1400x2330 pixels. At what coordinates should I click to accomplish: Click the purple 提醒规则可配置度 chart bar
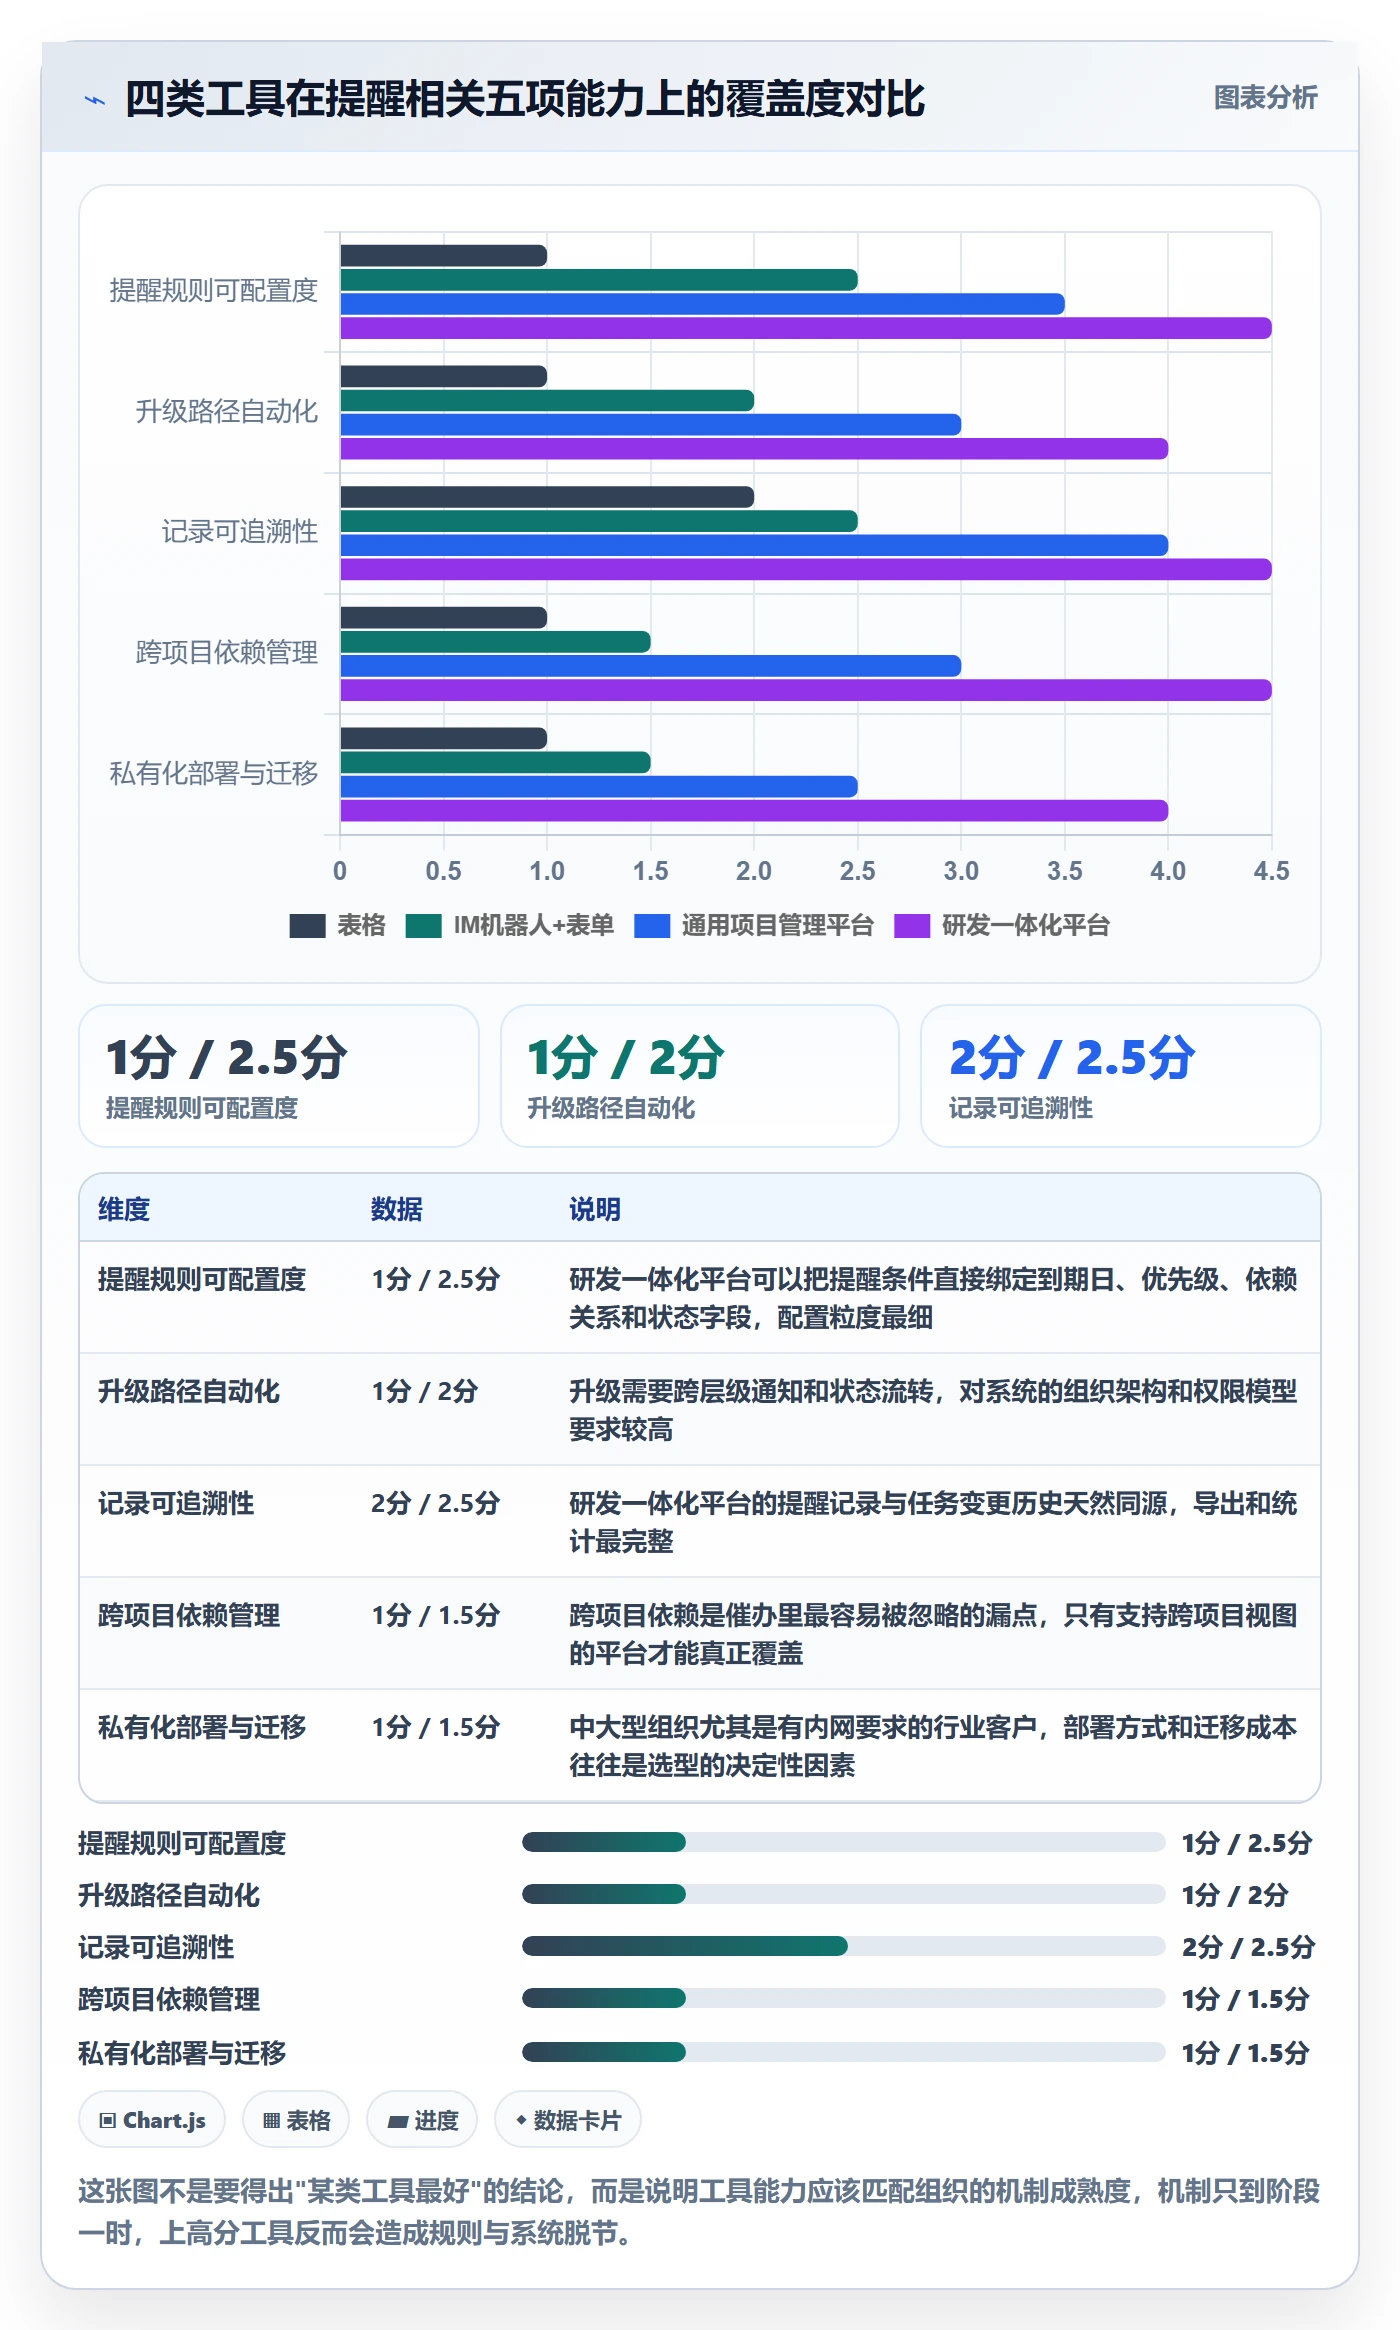pos(806,328)
